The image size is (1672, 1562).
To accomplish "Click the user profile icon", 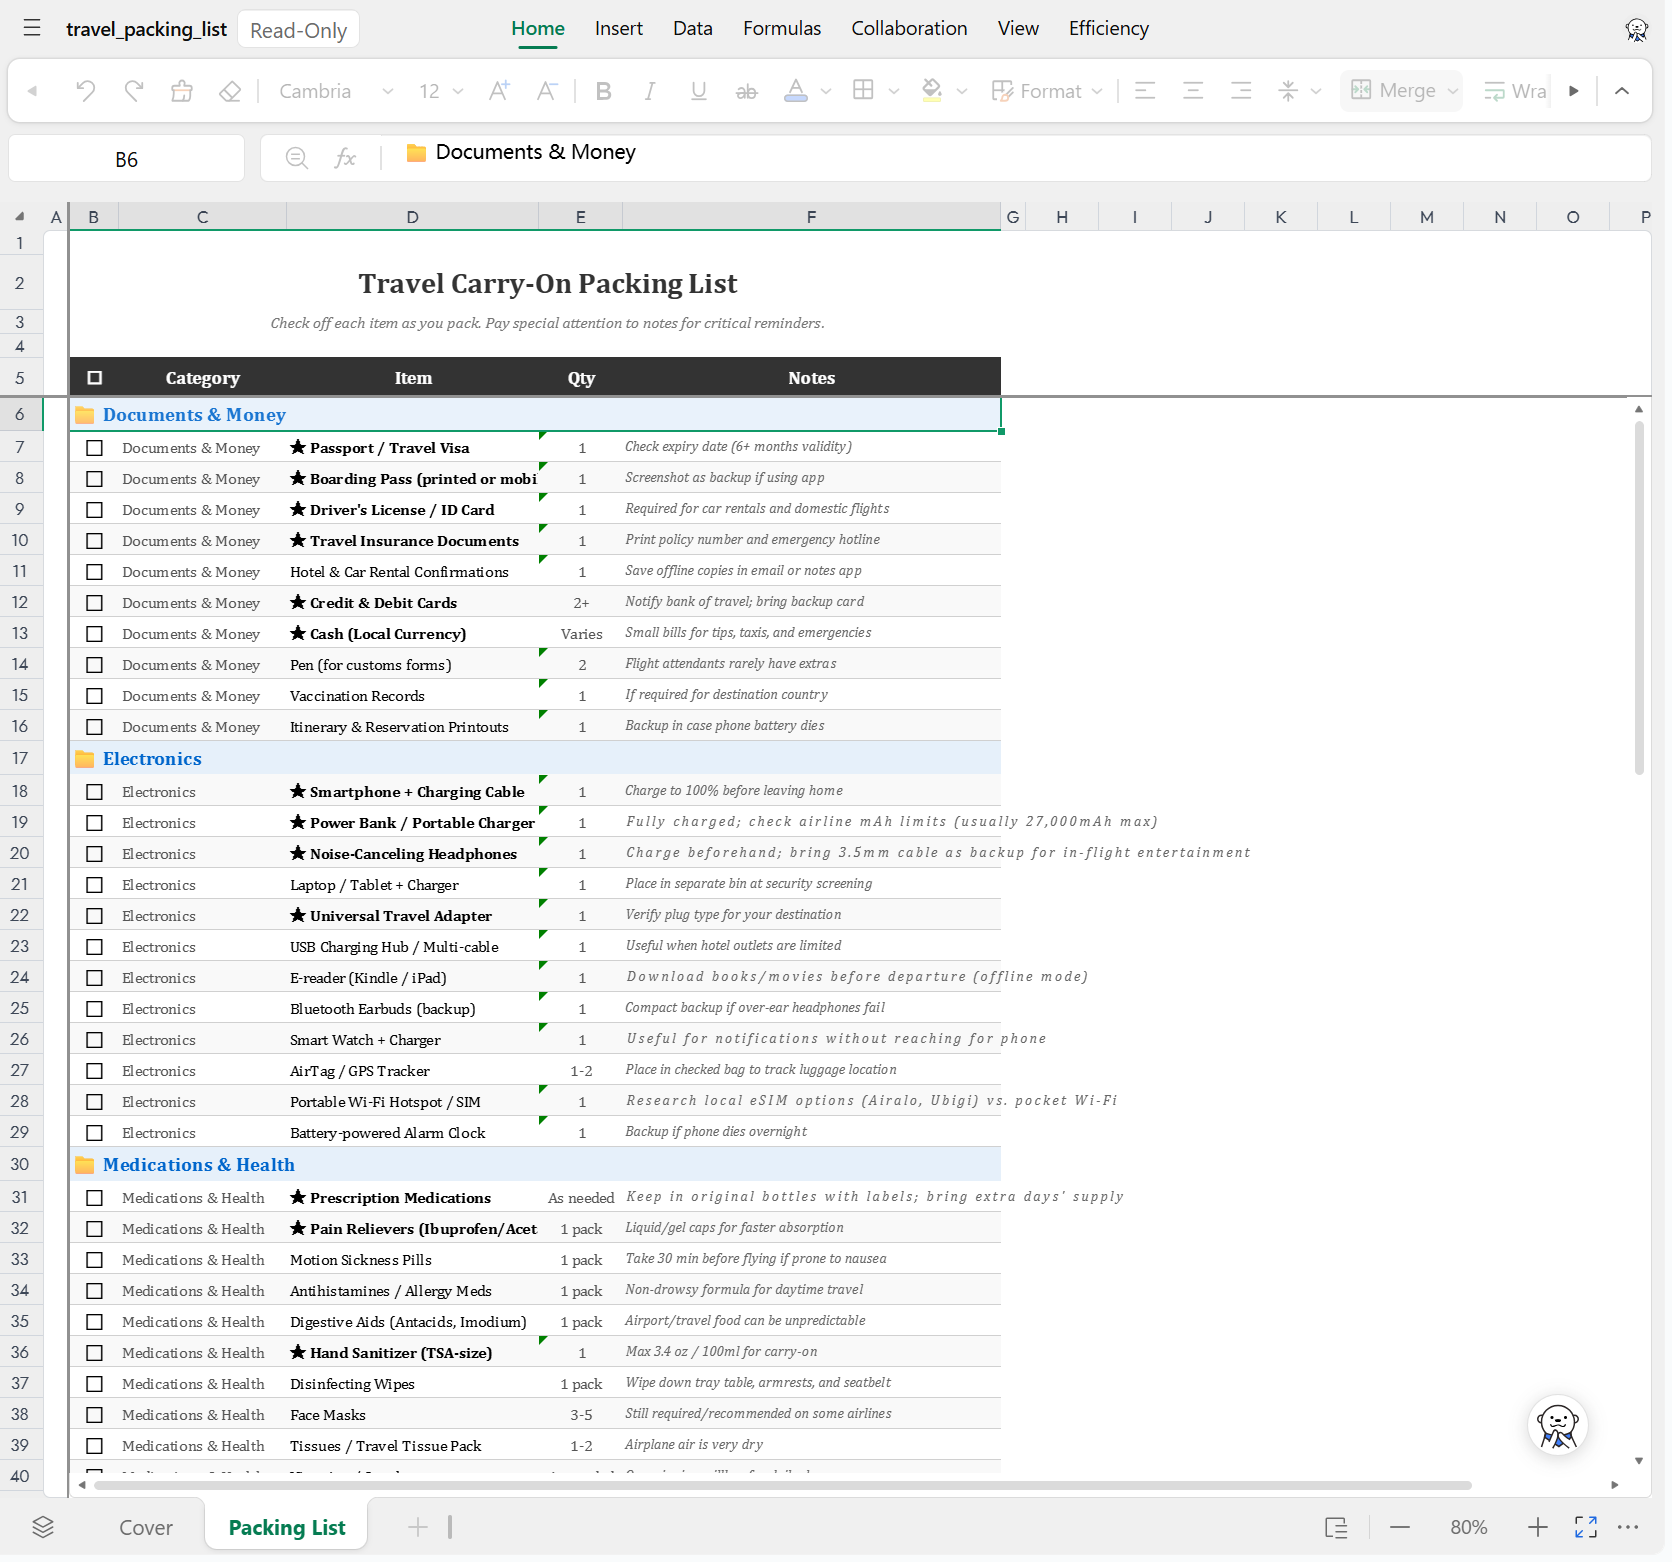I will 1637,29.
